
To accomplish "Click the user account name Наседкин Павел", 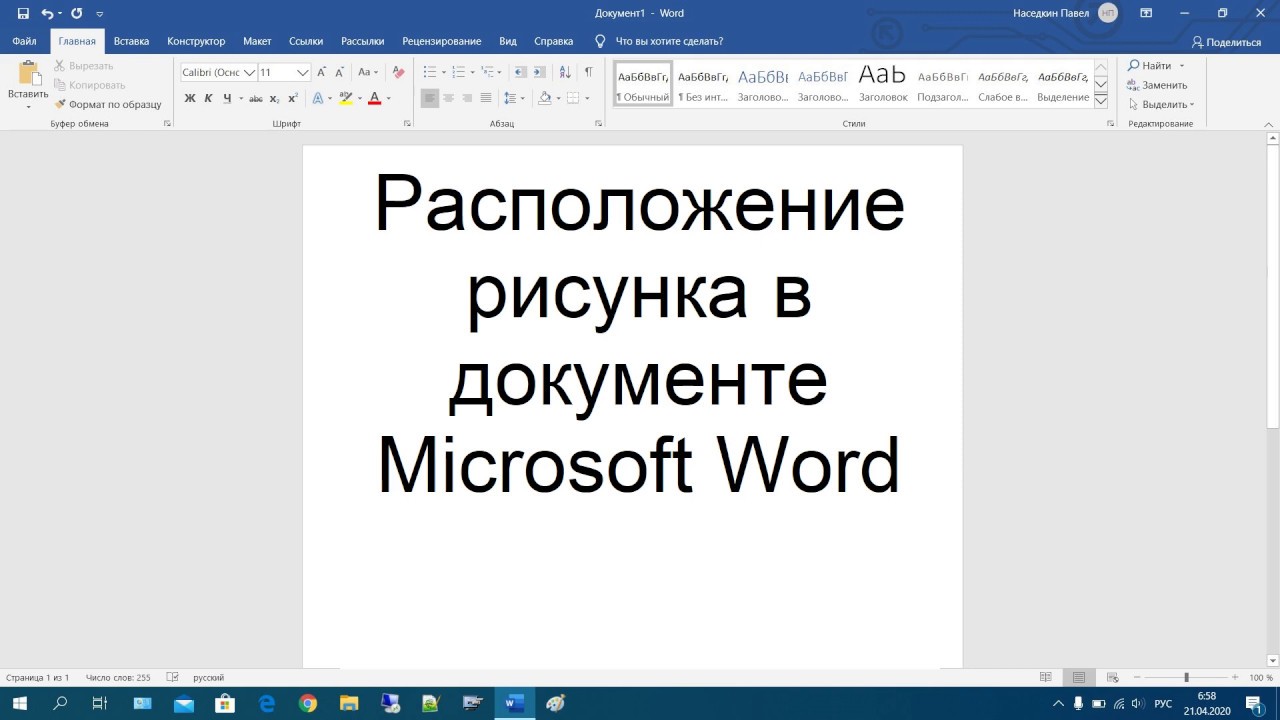I will pos(1050,13).
